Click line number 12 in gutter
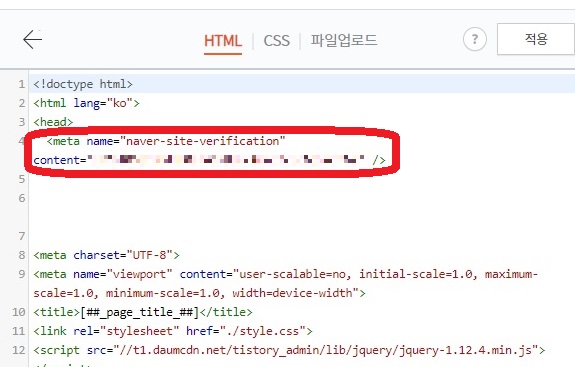The height and width of the screenshot is (367, 575). point(19,350)
